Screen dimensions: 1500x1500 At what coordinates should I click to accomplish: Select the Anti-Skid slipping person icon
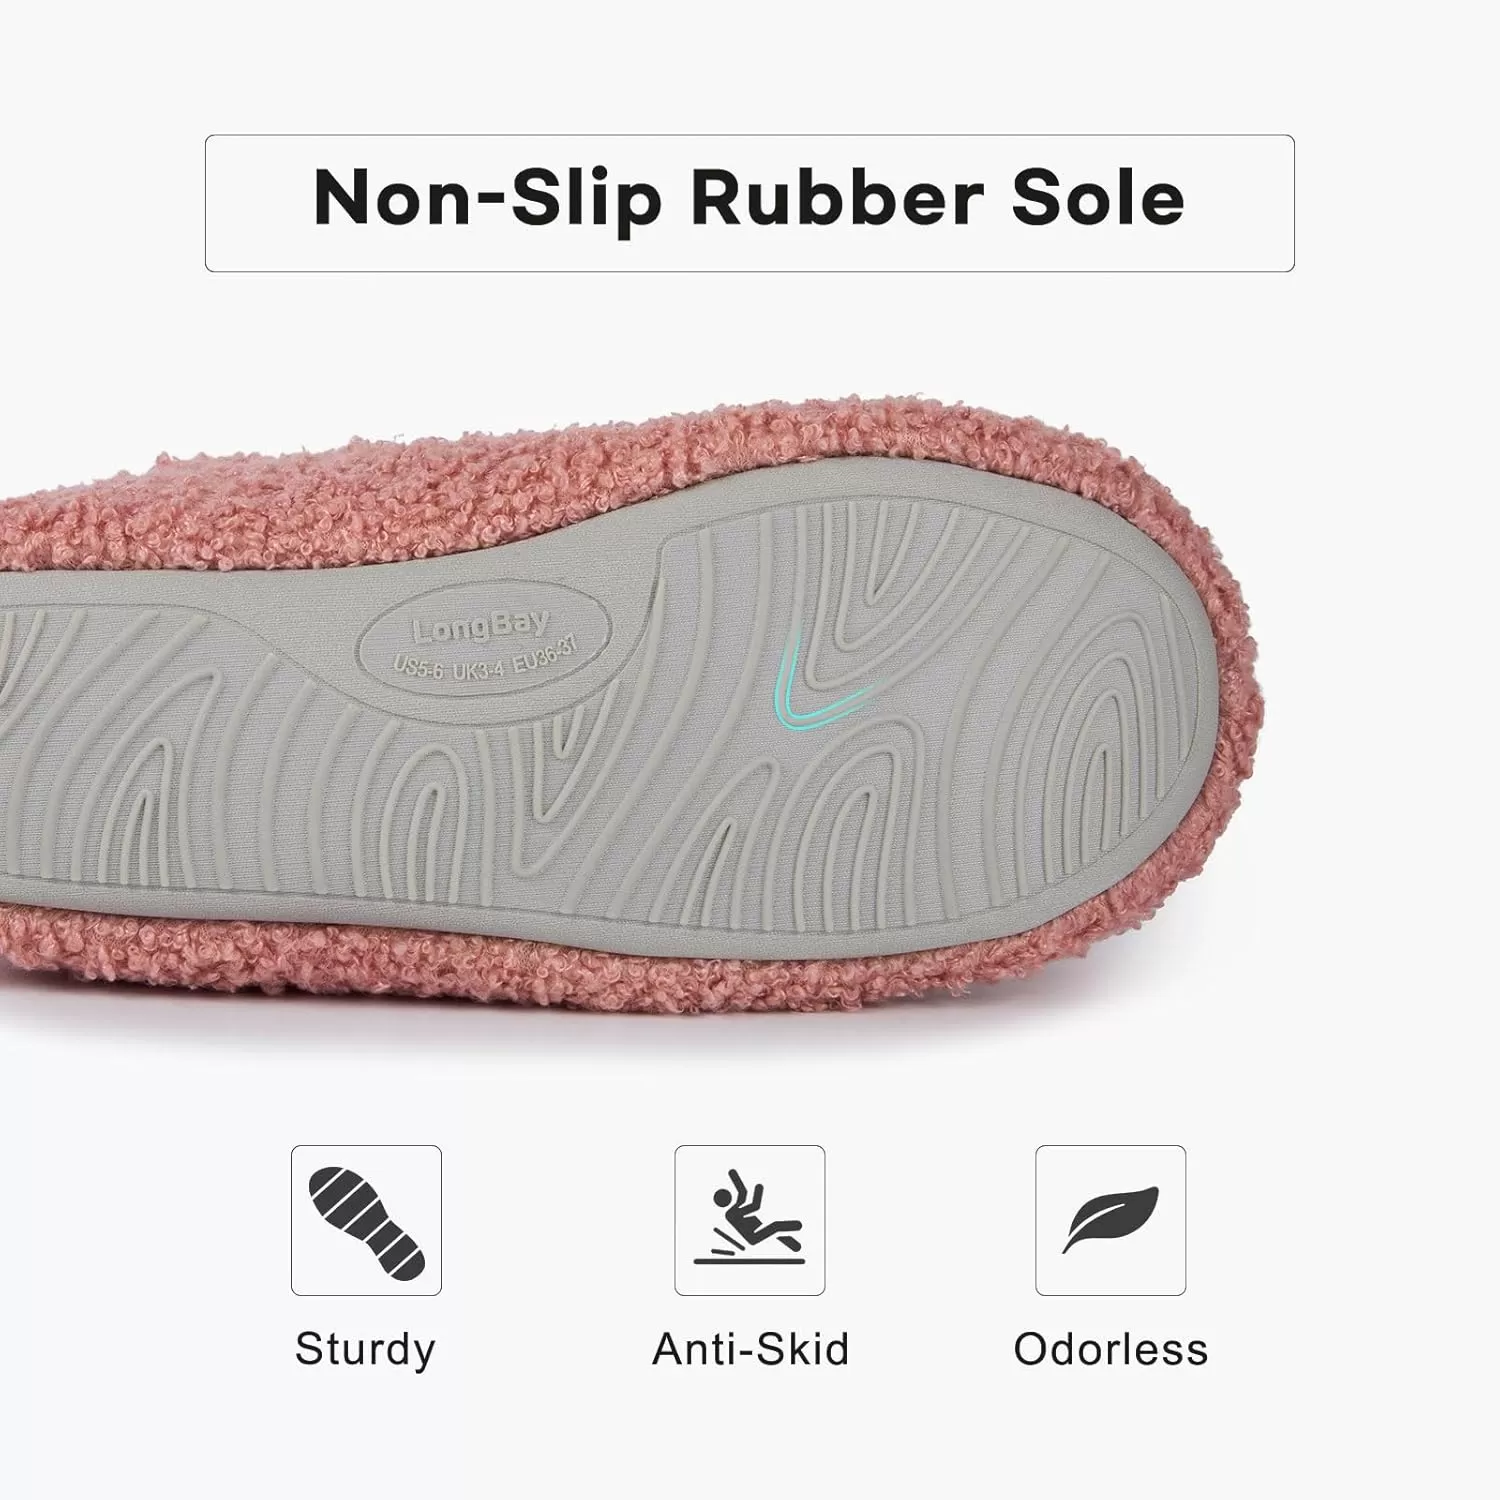coord(750,1220)
